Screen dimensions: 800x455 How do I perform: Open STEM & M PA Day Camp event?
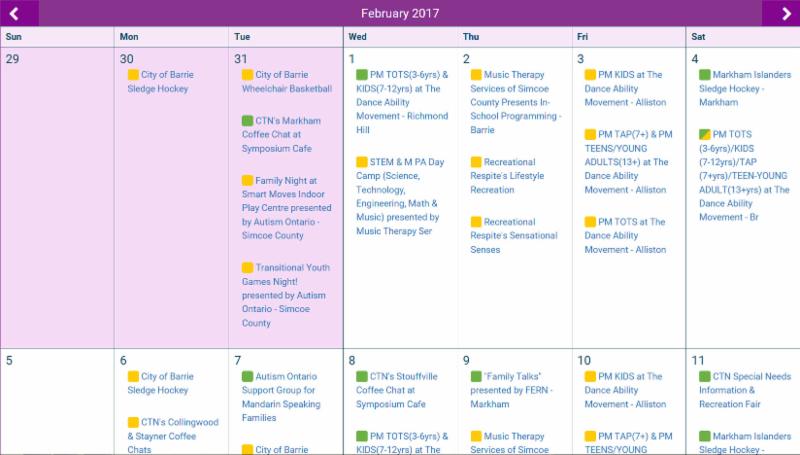click(x=399, y=196)
